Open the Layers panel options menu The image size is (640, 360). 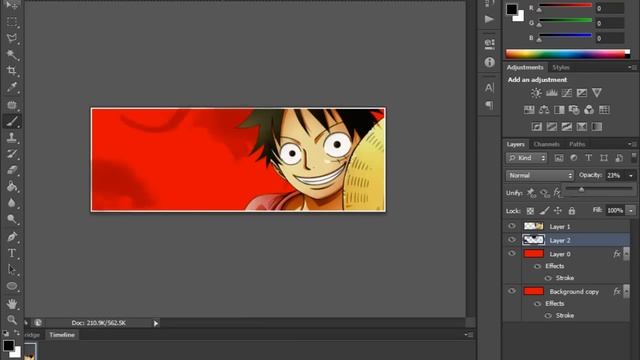pyautogui.click(x=632, y=144)
